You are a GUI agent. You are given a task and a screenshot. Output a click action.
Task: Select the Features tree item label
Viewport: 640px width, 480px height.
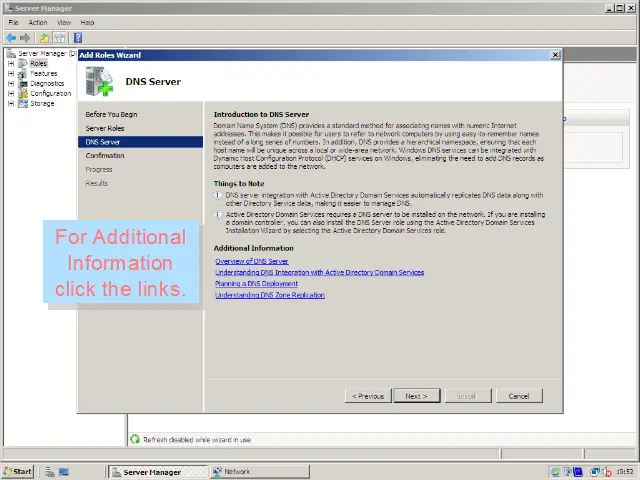click(x=44, y=73)
